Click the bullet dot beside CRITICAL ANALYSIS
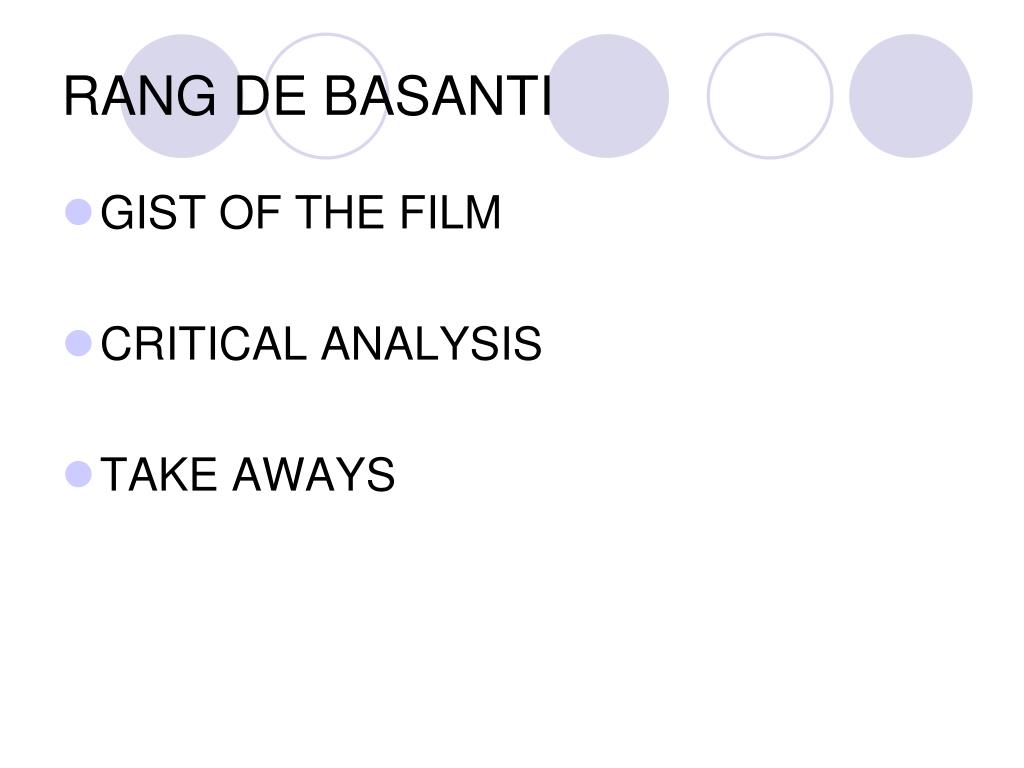The image size is (1024, 768). 78,344
